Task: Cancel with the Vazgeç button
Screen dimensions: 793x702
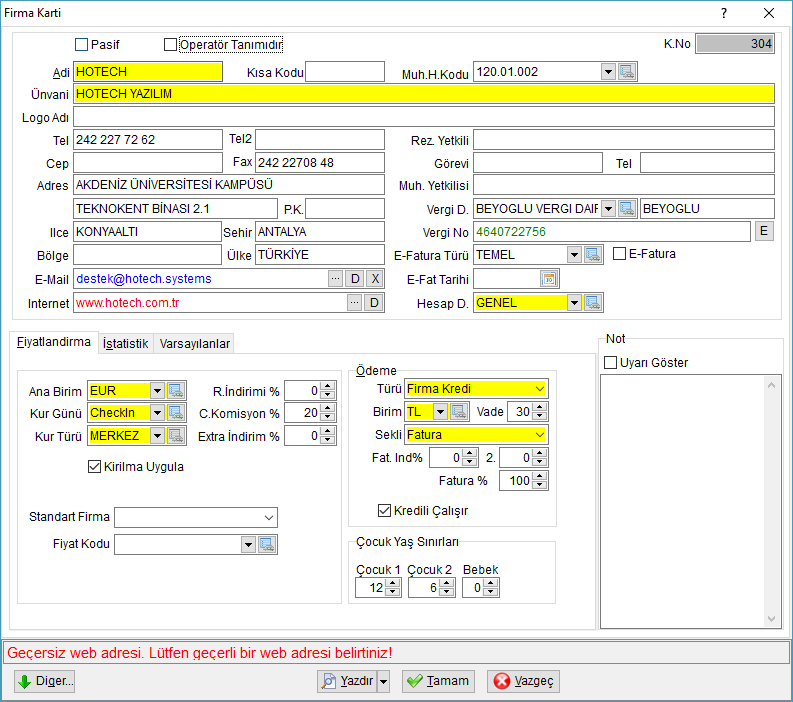Action: point(523,681)
